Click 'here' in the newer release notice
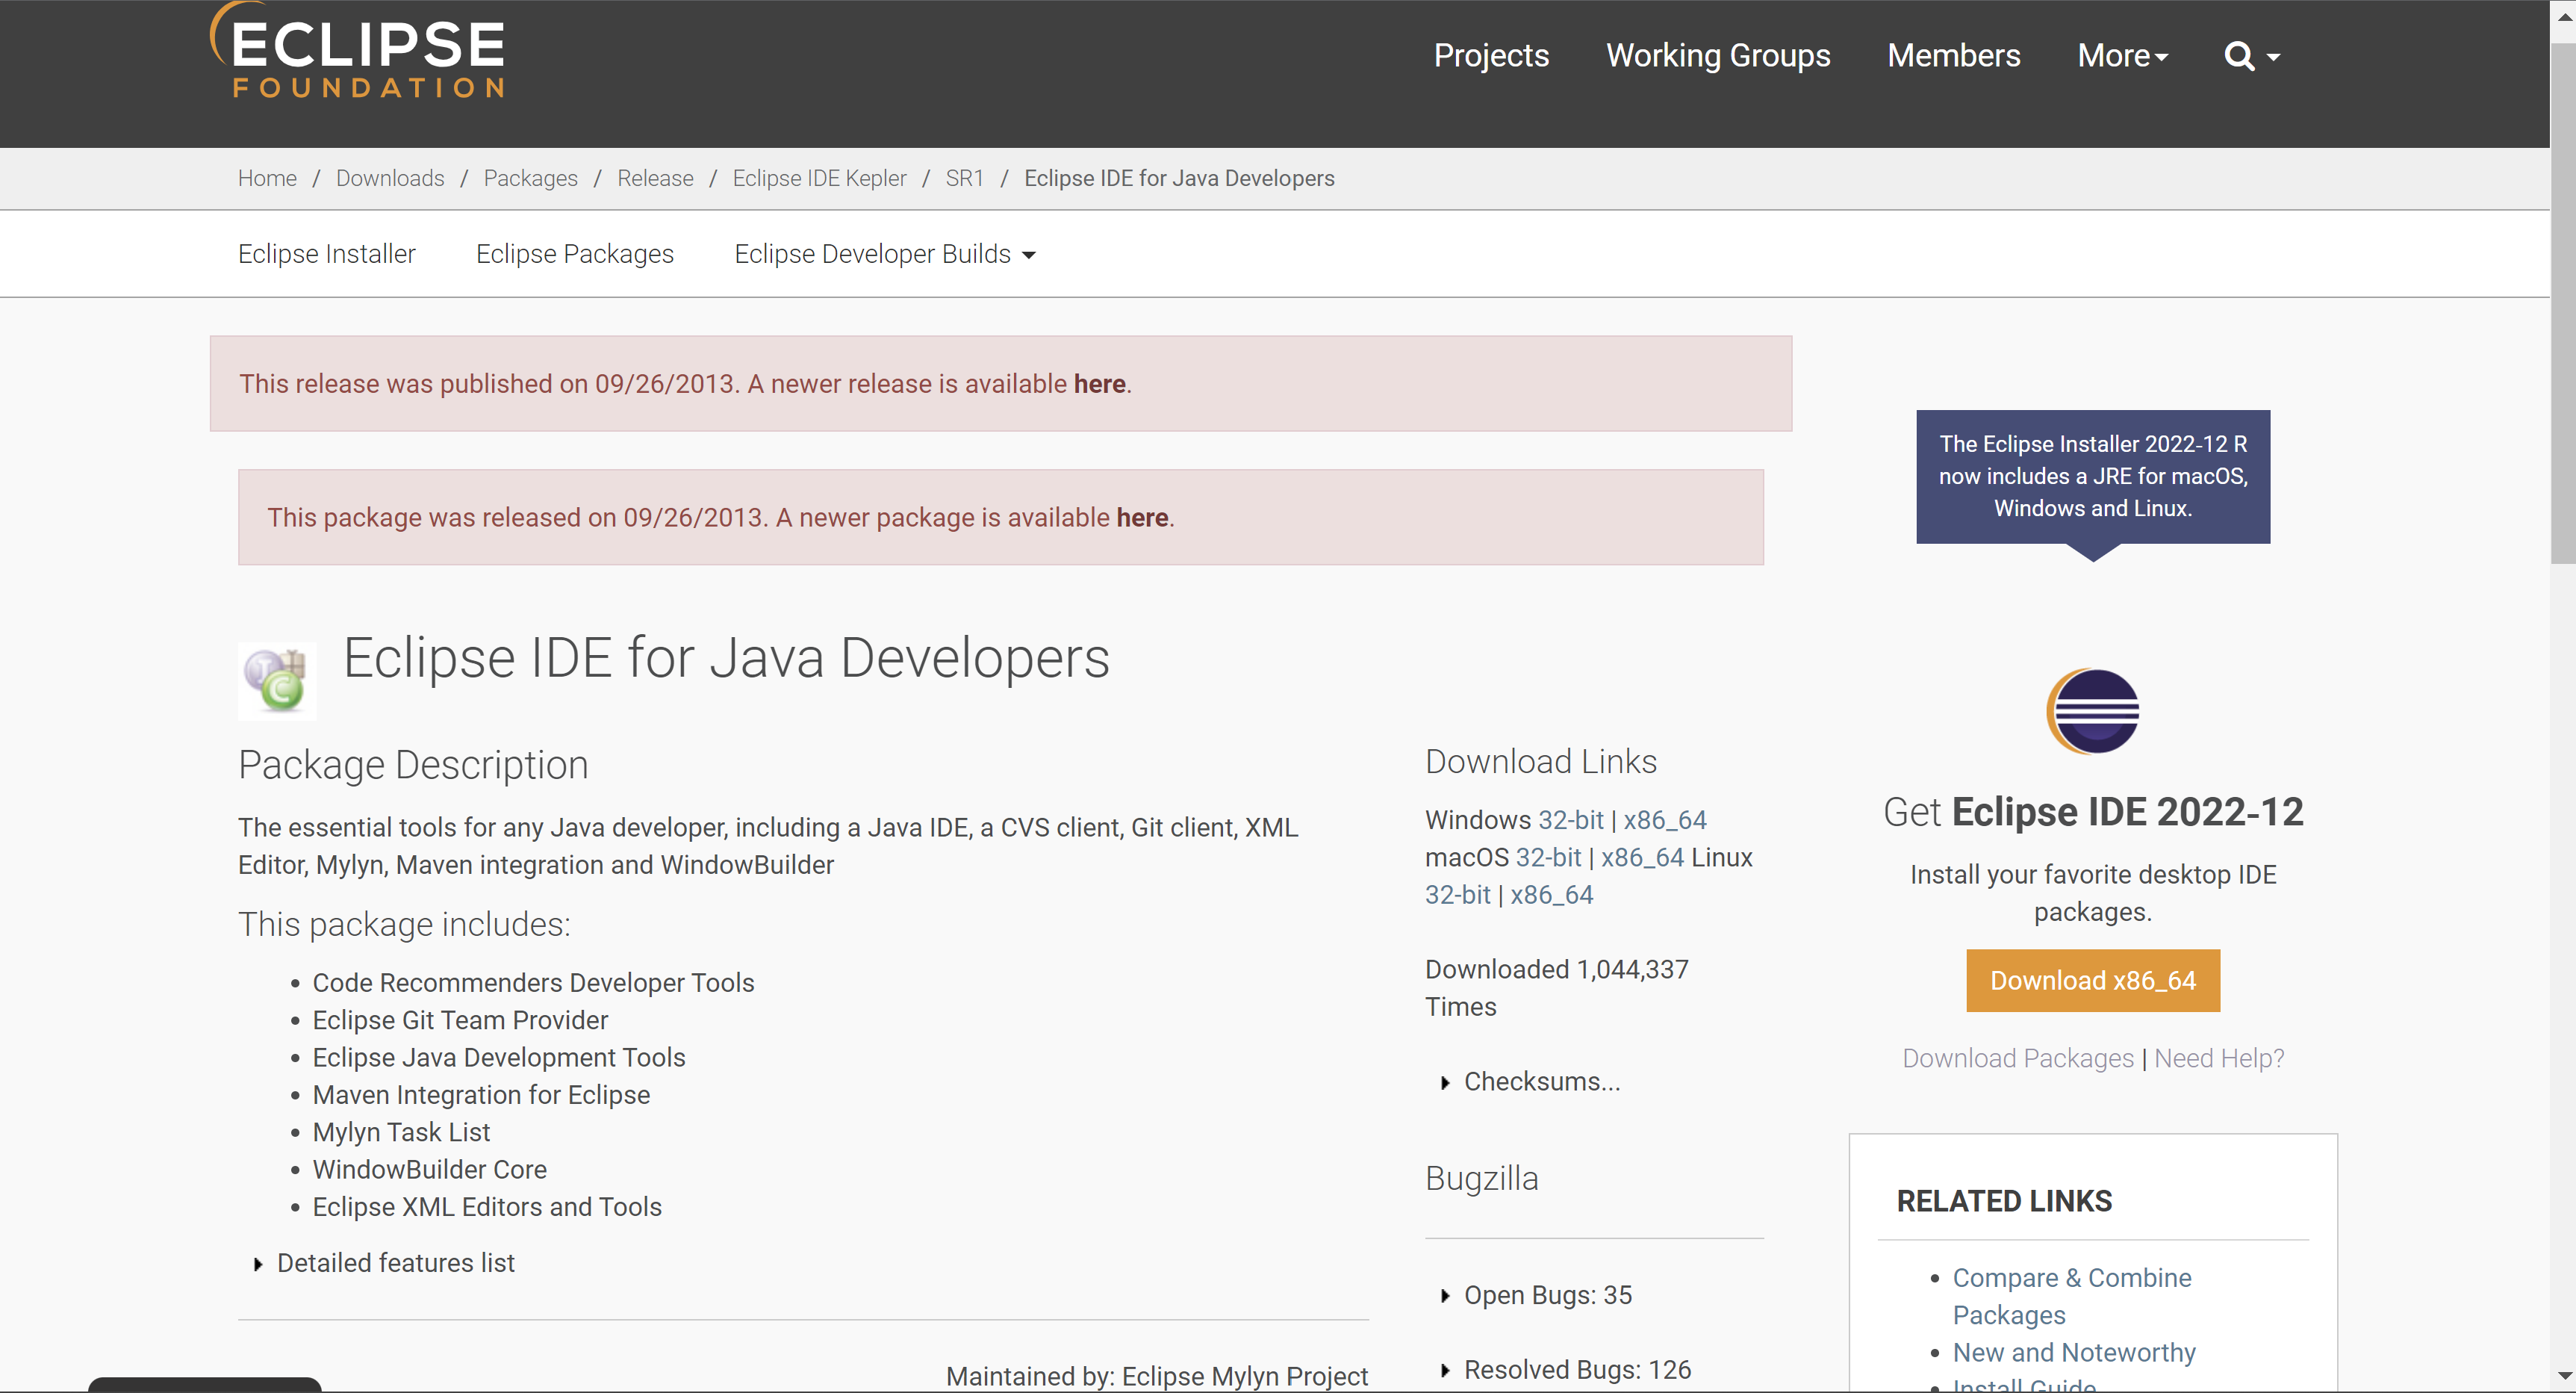The height and width of the screenshot is (1393, 2576). 1099,384
